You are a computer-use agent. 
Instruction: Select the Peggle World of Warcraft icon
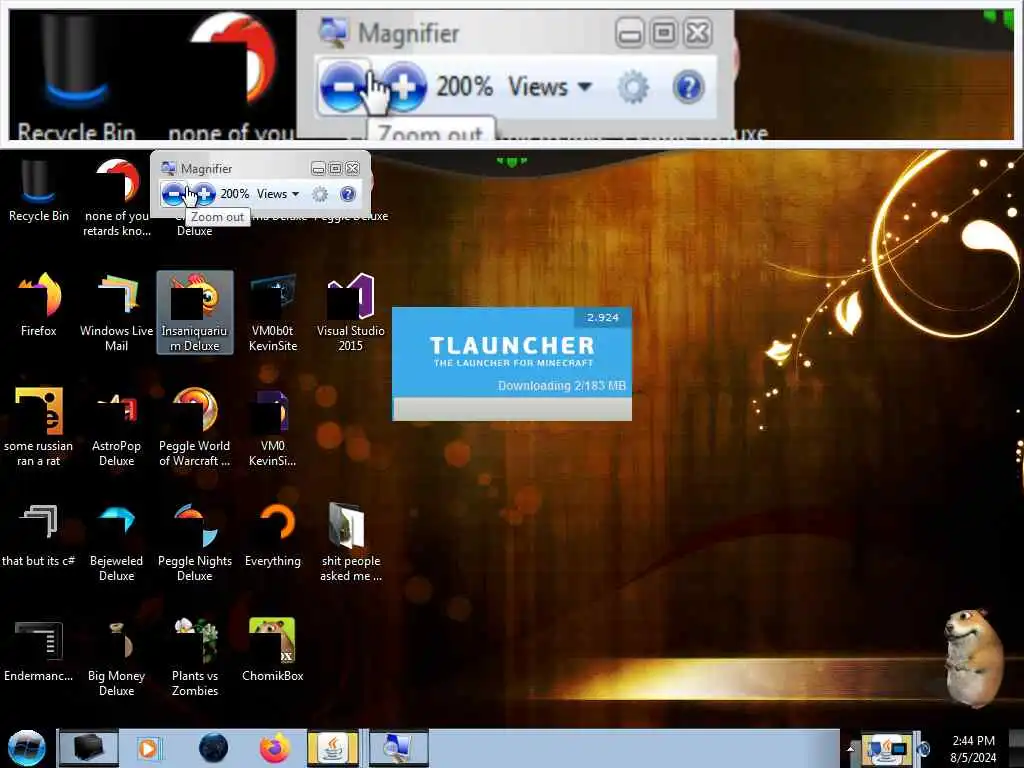[x=195, y=427]
